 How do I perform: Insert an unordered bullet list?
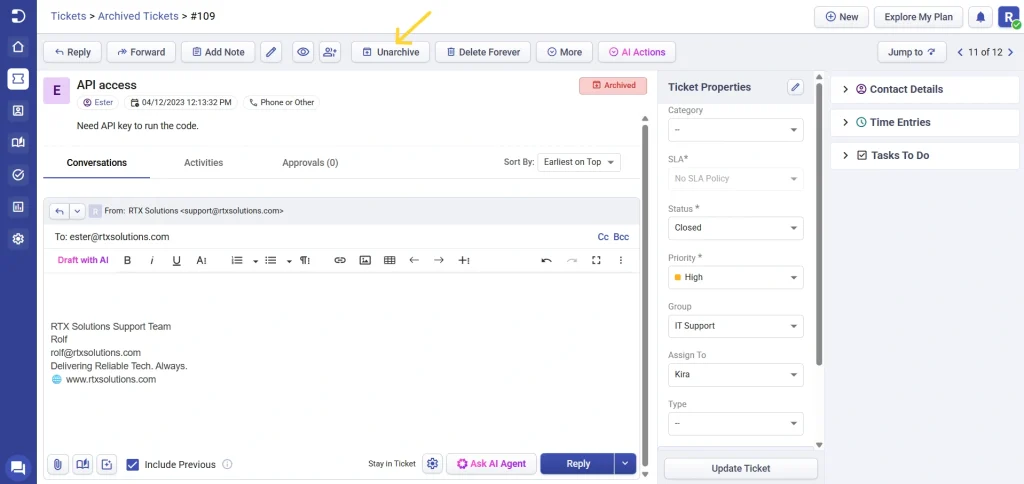tap(270, 260)
